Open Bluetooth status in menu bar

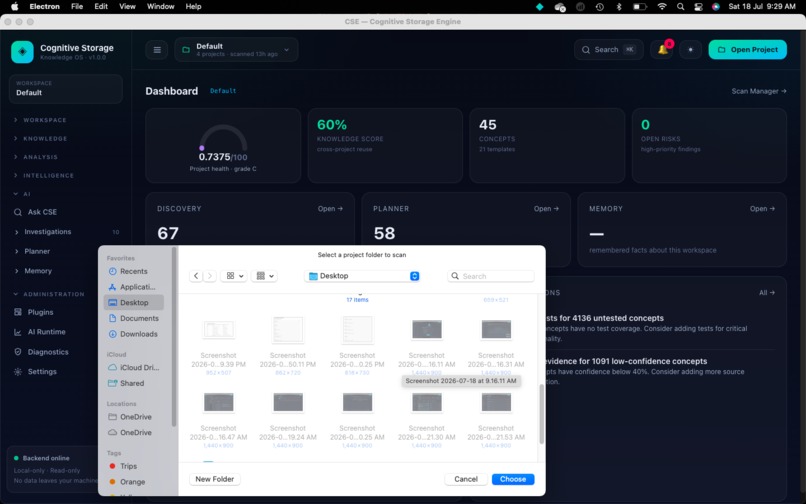pyautogui.click(x=619, y=7)
